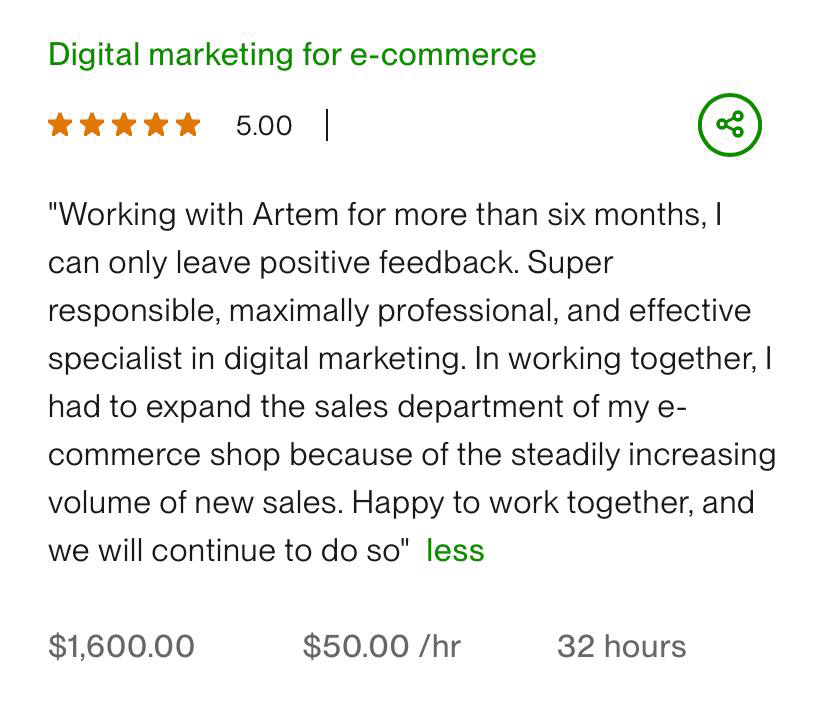
Task: Click 'we will continue to do so' text
Action: [x=228, y=551]
